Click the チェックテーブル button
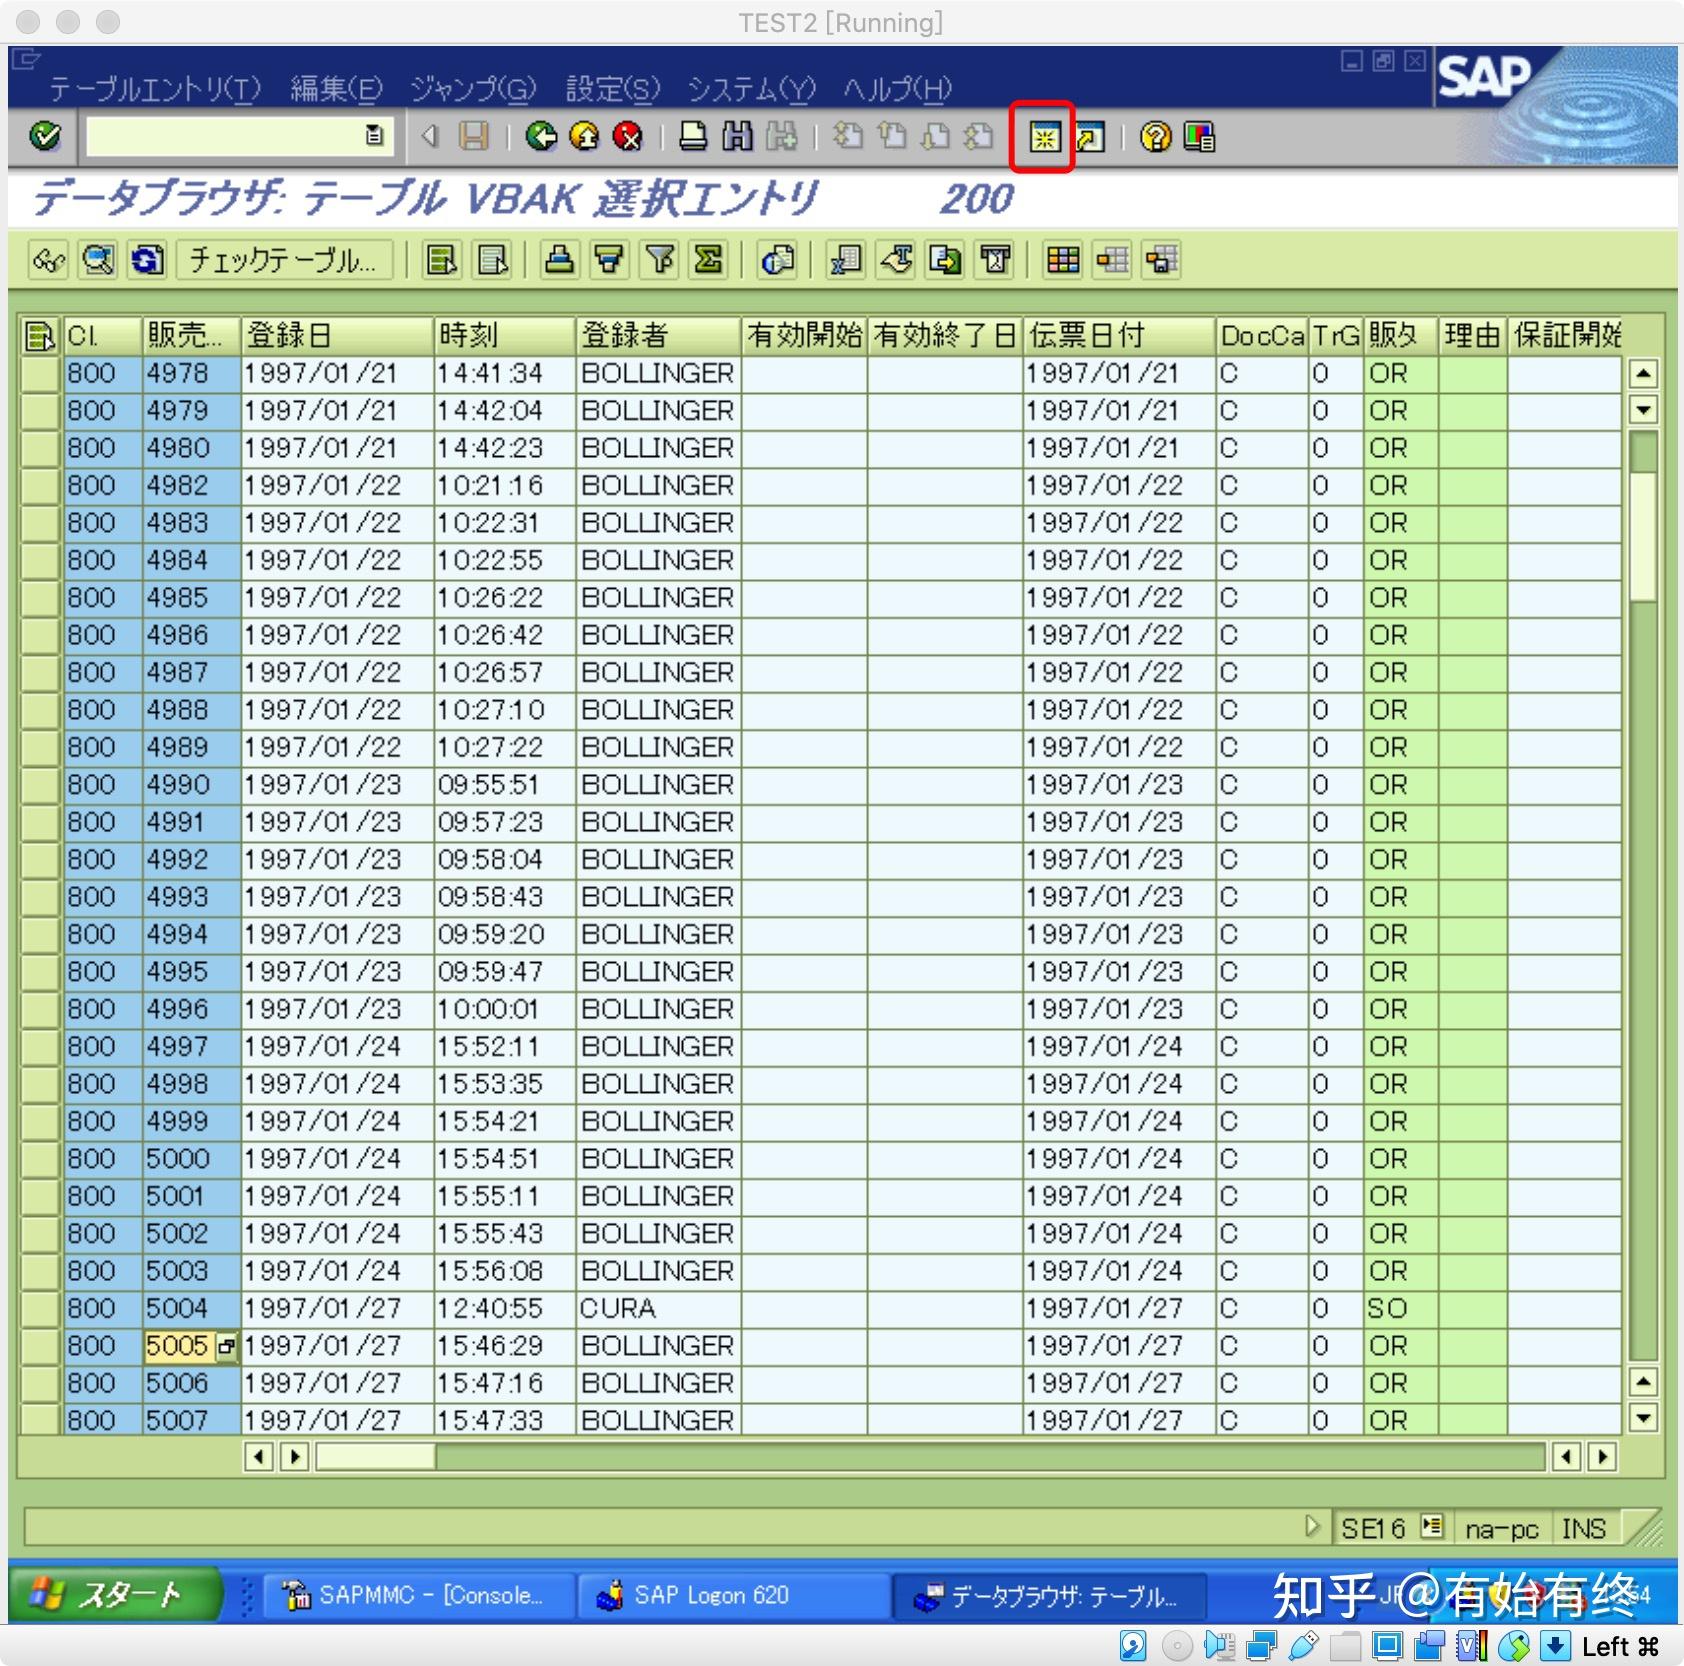The width and height of the screenshot is (1684, 1666). 283,261
